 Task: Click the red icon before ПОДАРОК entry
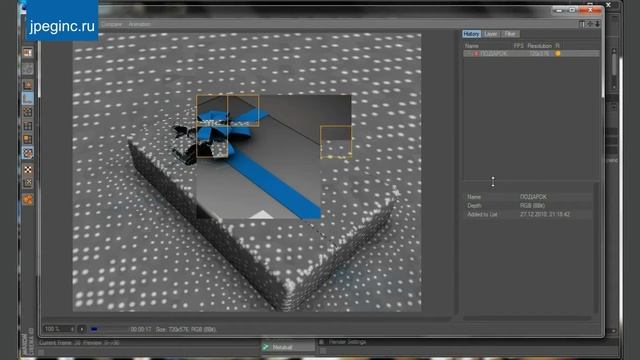point(476,53)
